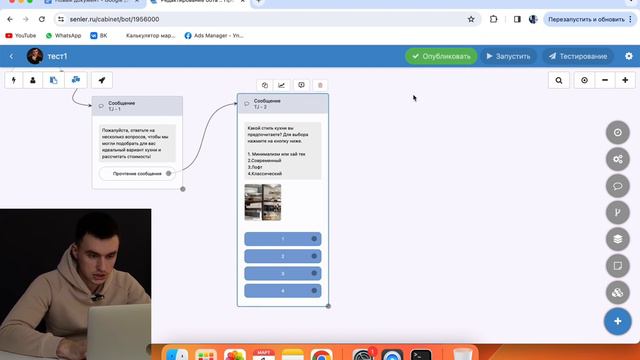Delete the selected block with trash icon

pos(320,85)
